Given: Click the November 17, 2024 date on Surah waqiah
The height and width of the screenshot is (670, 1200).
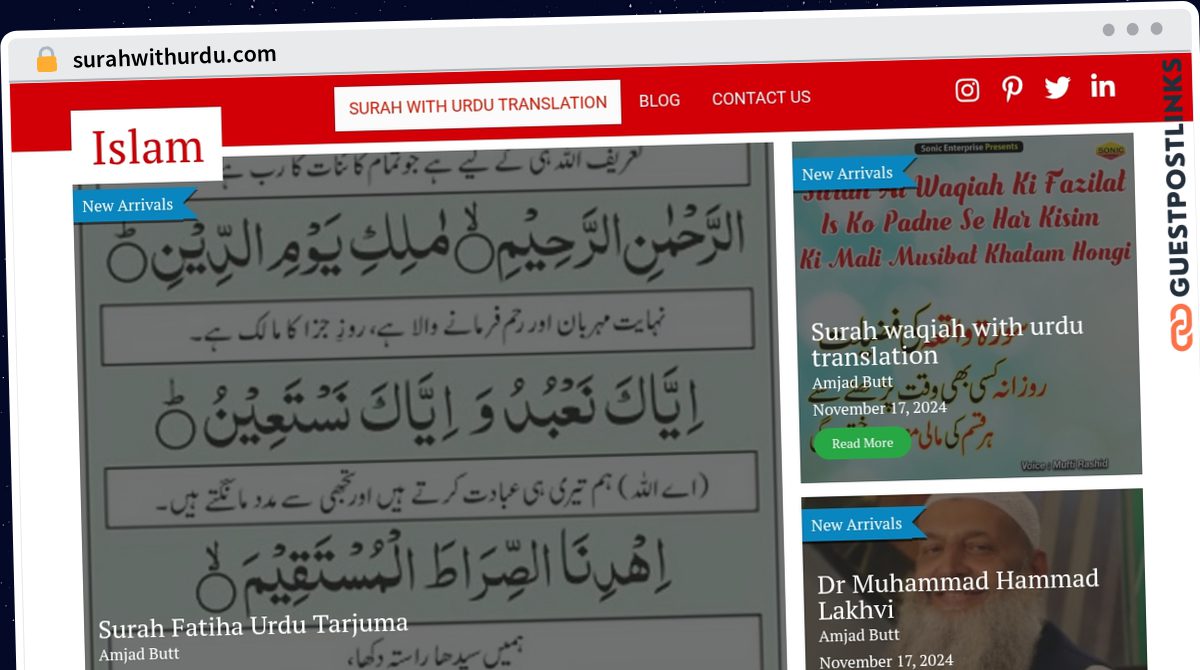Looking at the screenshot, I should (x=879, y=408).
